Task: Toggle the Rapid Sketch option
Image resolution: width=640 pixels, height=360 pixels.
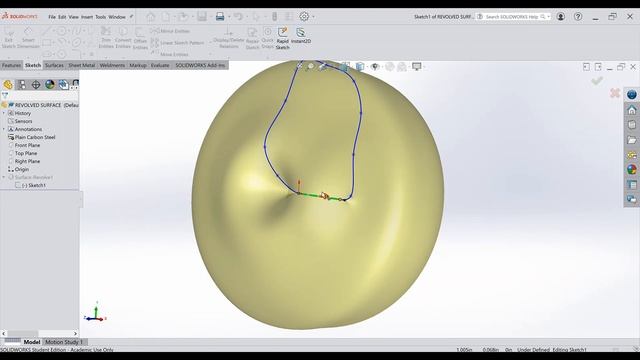Action: tap(282, 38)
